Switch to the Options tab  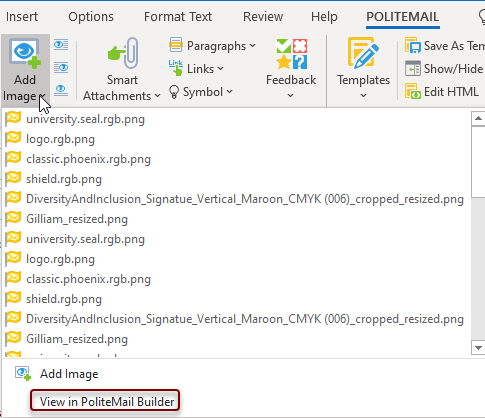point(91,17)
